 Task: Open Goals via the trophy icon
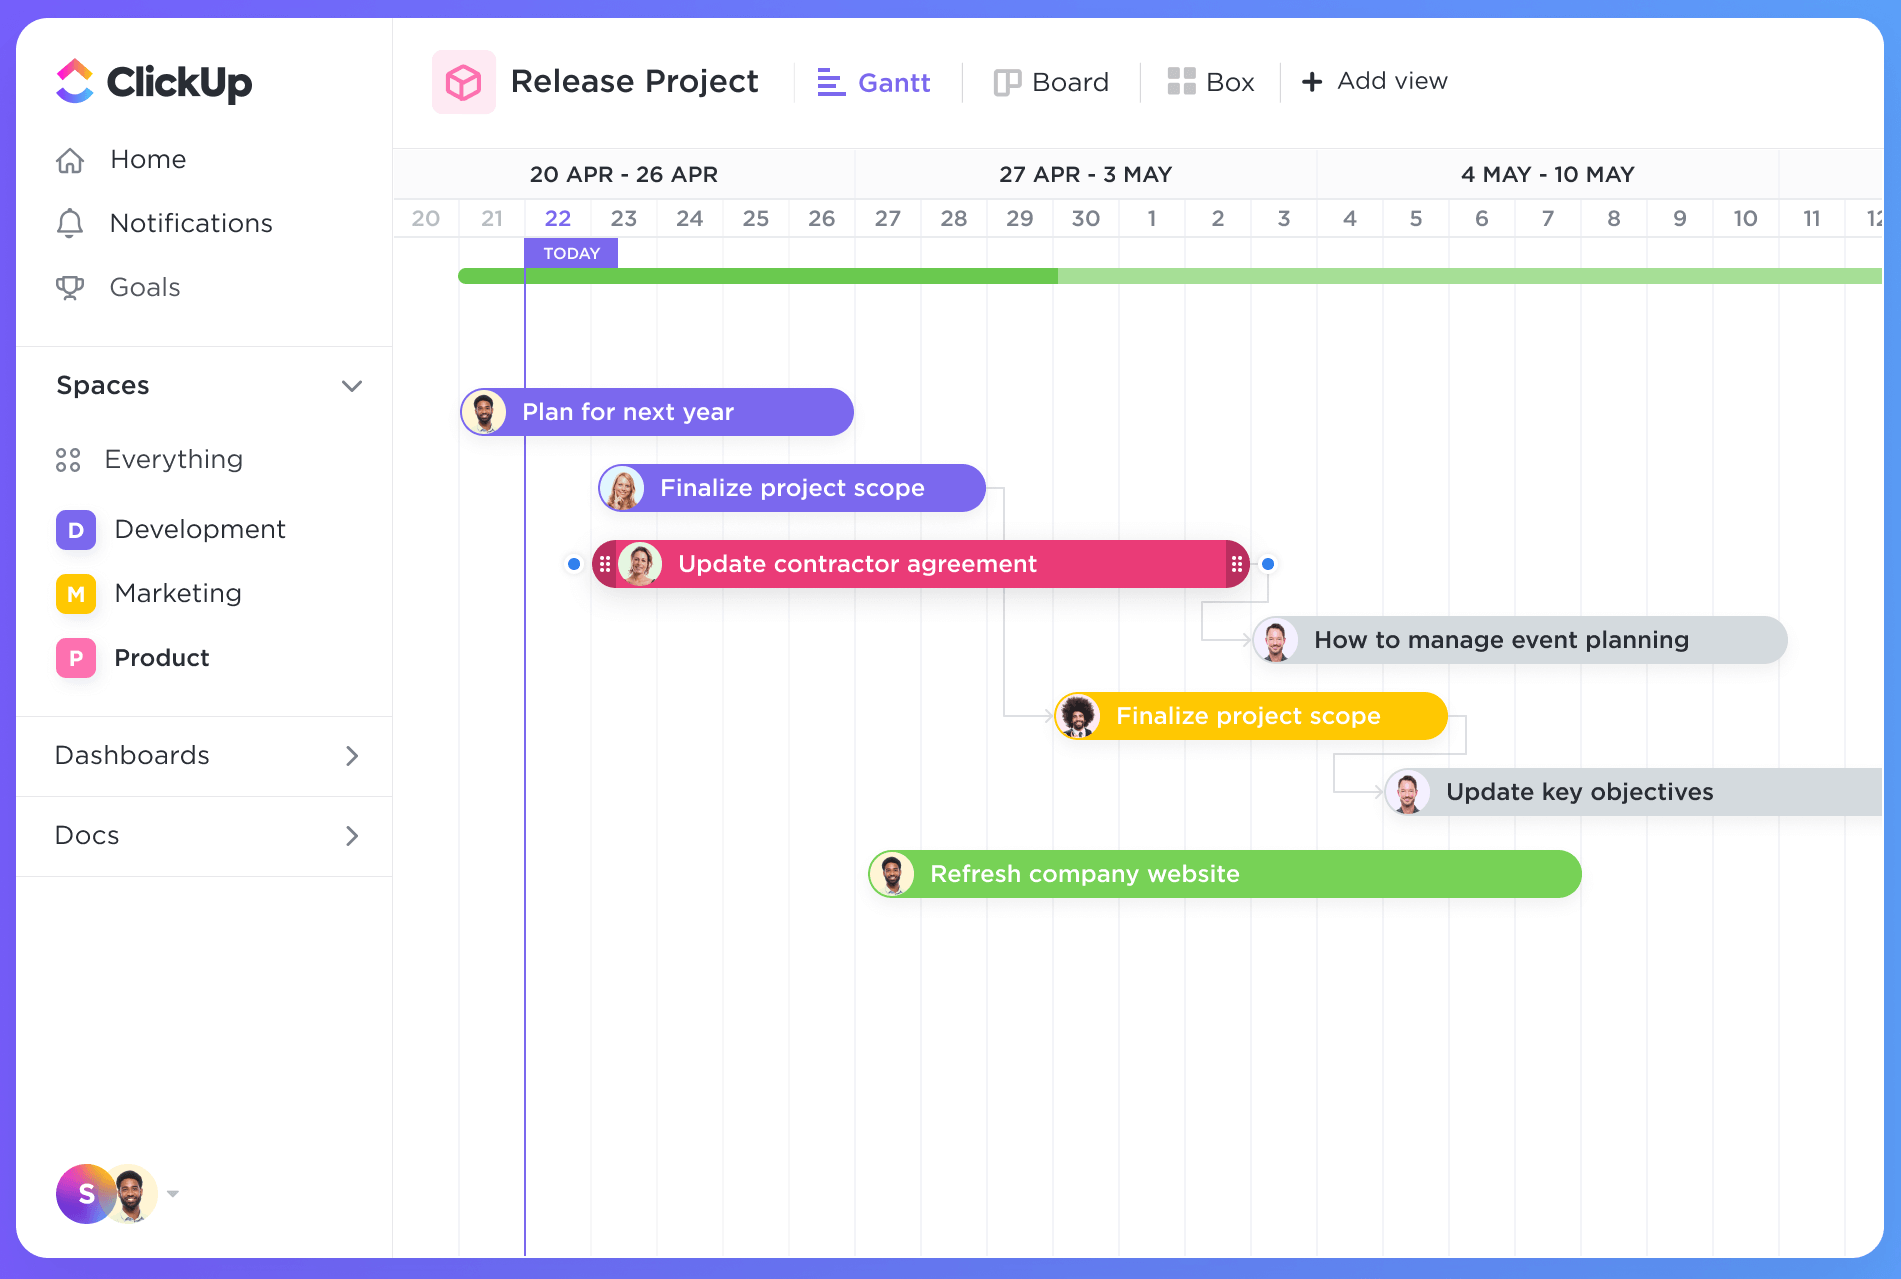(70, 287)
